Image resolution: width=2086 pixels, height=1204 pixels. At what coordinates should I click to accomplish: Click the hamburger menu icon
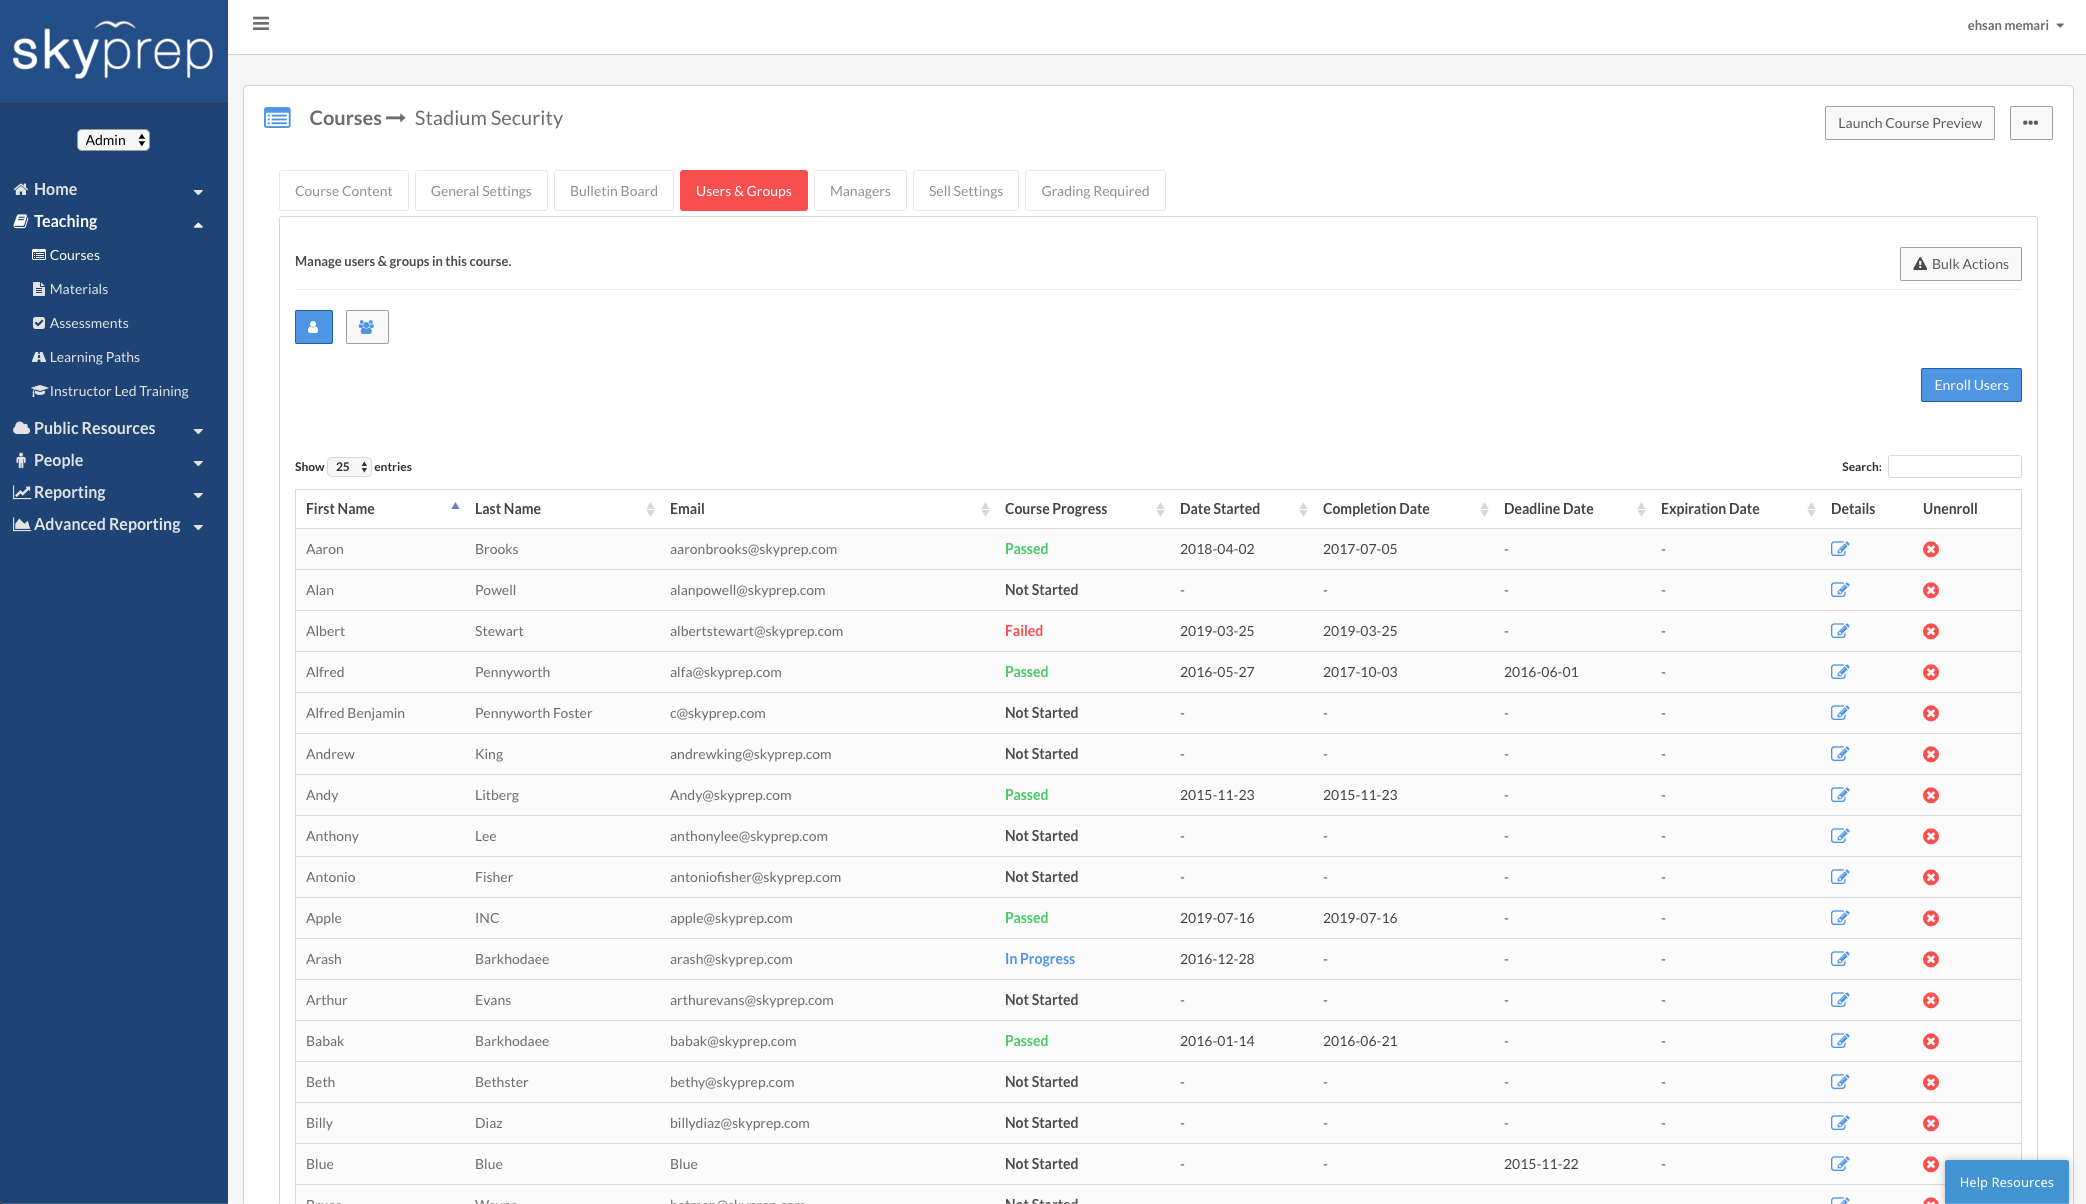click(261, 24)
